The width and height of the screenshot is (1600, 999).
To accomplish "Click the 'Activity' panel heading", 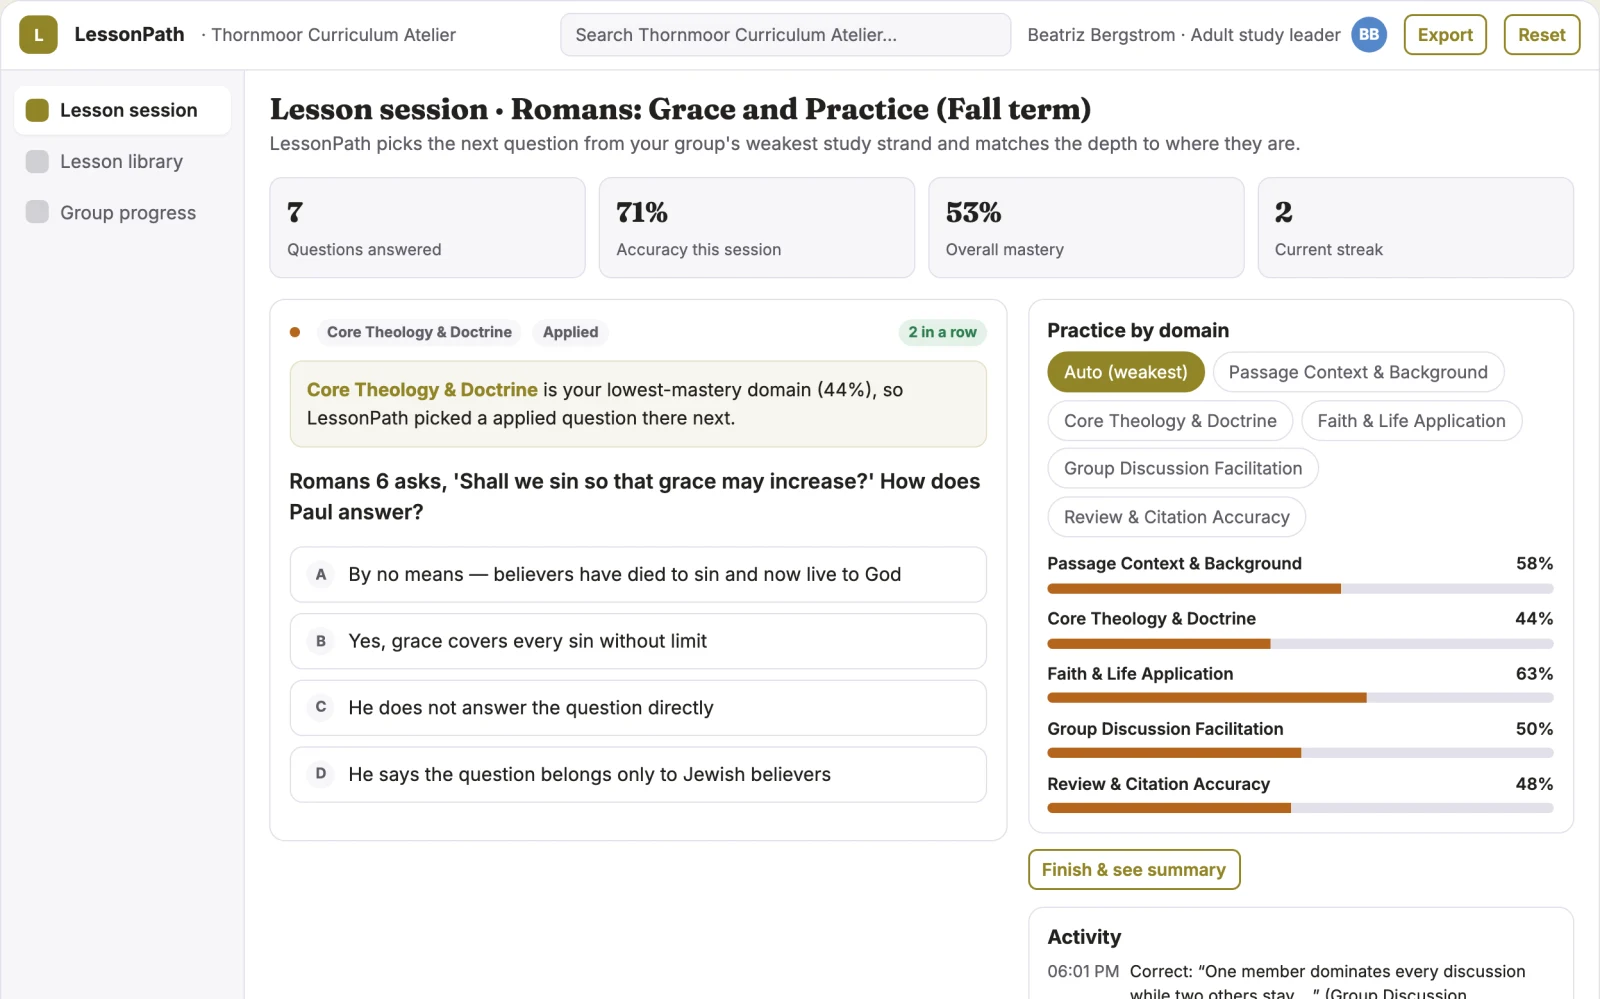I will 1084,937.
